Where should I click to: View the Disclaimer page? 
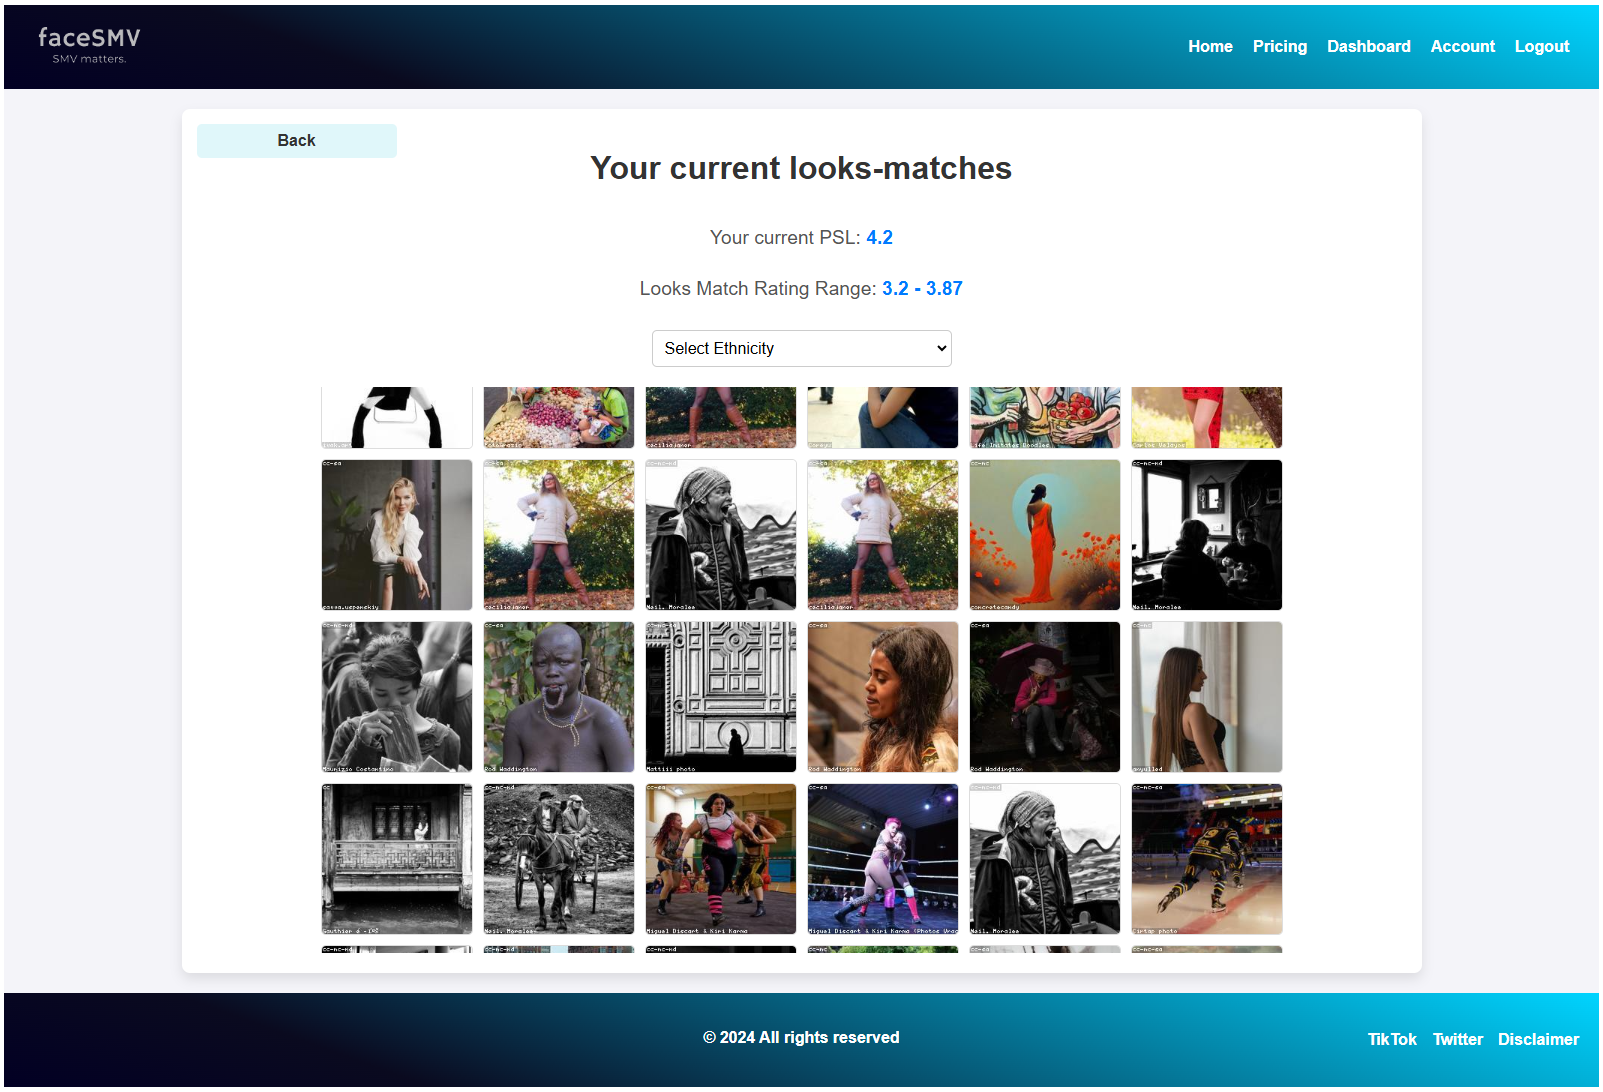click(x=1538, y=1039)
